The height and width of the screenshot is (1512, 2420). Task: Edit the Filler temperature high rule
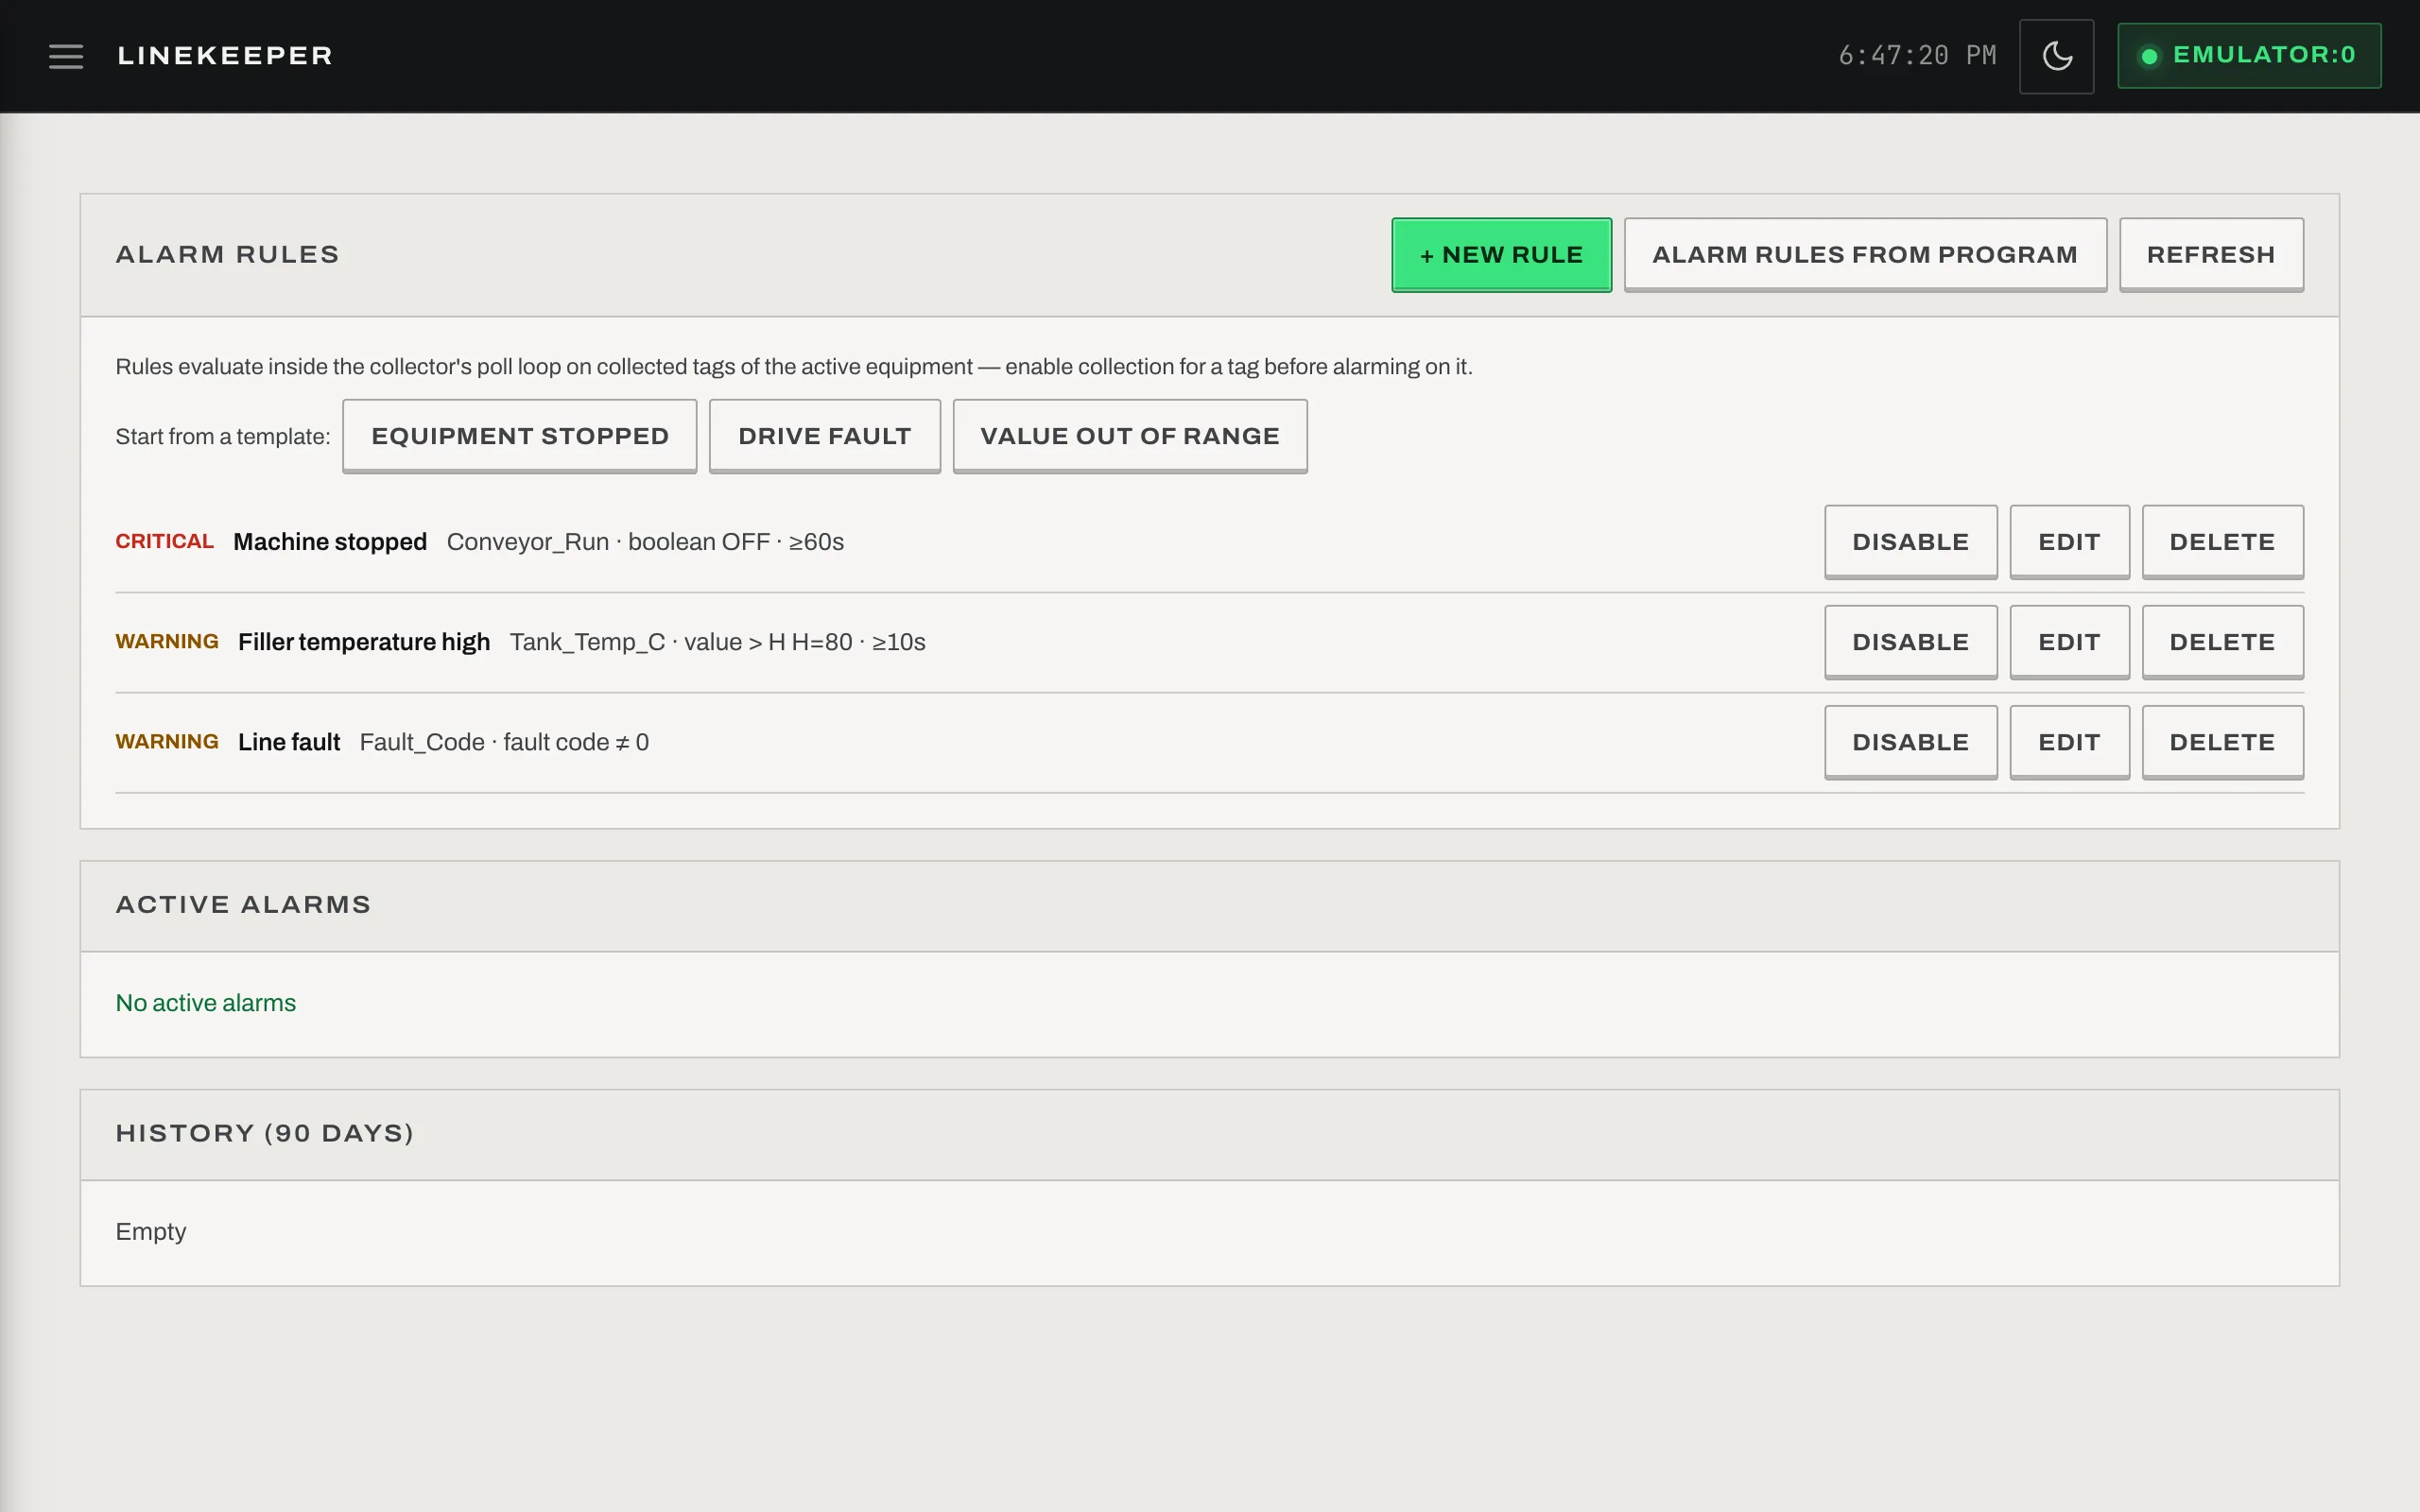(2069, 642)
